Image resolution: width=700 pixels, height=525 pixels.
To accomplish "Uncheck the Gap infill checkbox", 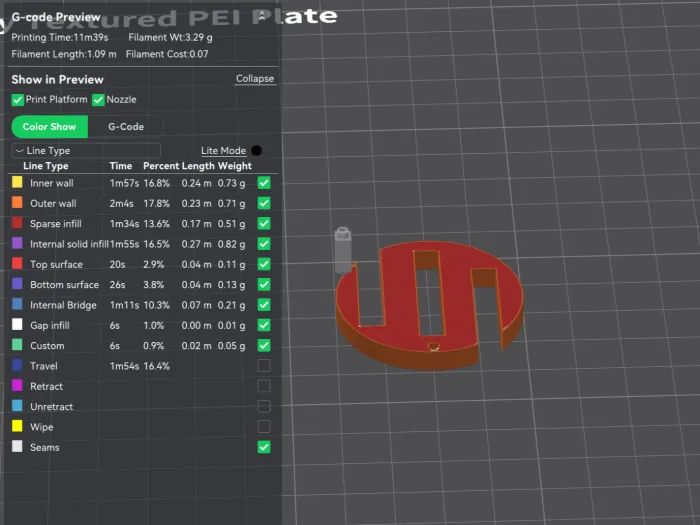I will click(264, 325).
